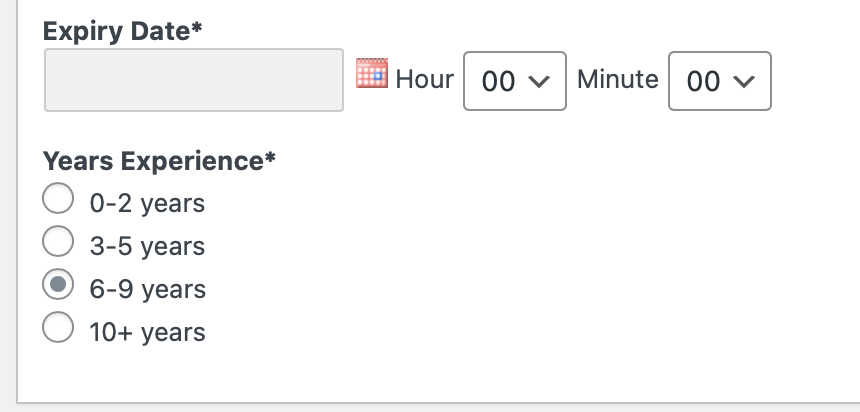Click the "3-5 years" label text
Viewport: 860px width, 412px height.
[x=147, y=247]
